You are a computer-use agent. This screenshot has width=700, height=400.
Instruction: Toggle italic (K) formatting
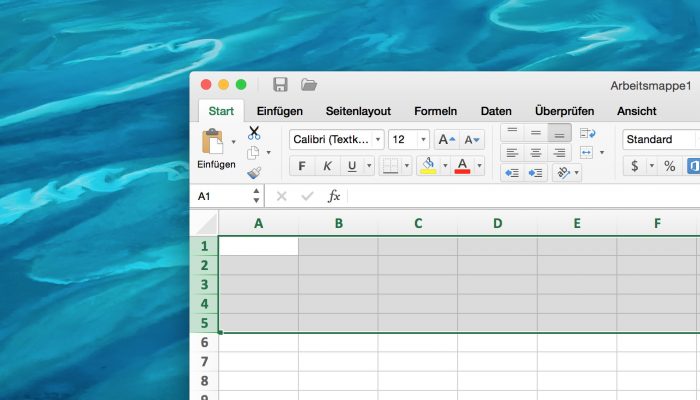coord(327,166)
